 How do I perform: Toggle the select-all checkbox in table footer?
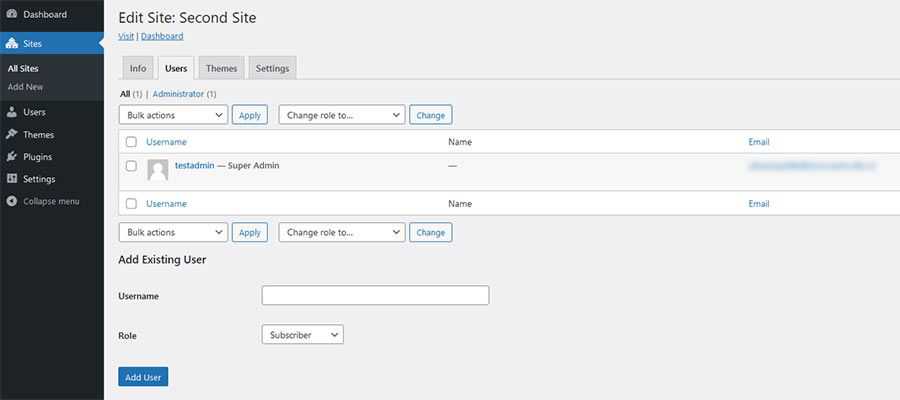[x=131, y=204]
